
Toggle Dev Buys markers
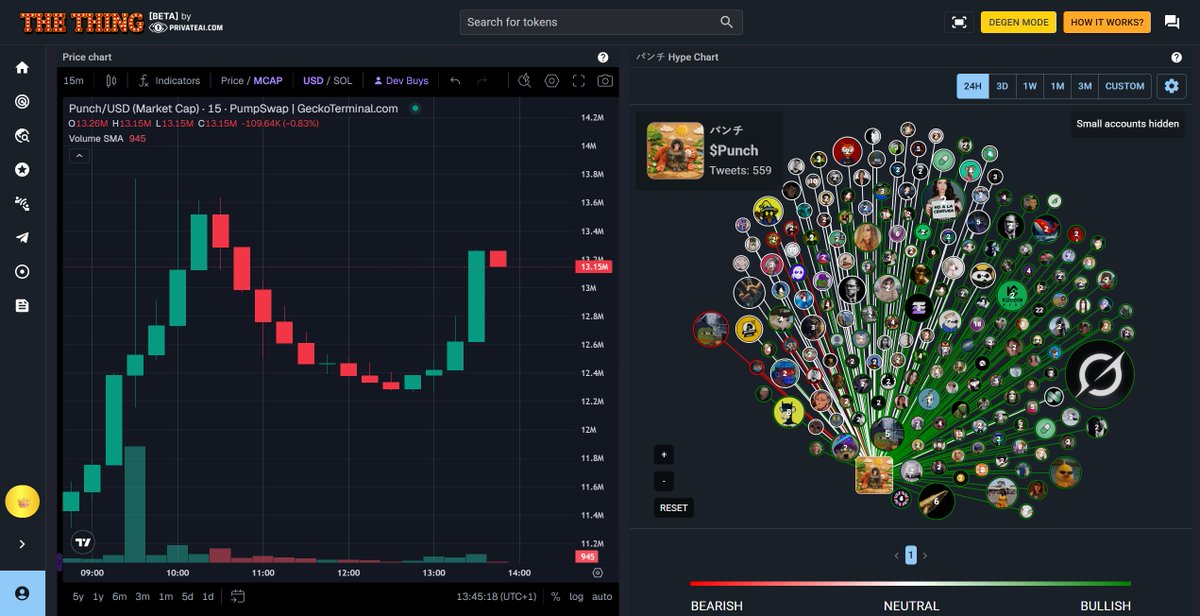[400, 81]
